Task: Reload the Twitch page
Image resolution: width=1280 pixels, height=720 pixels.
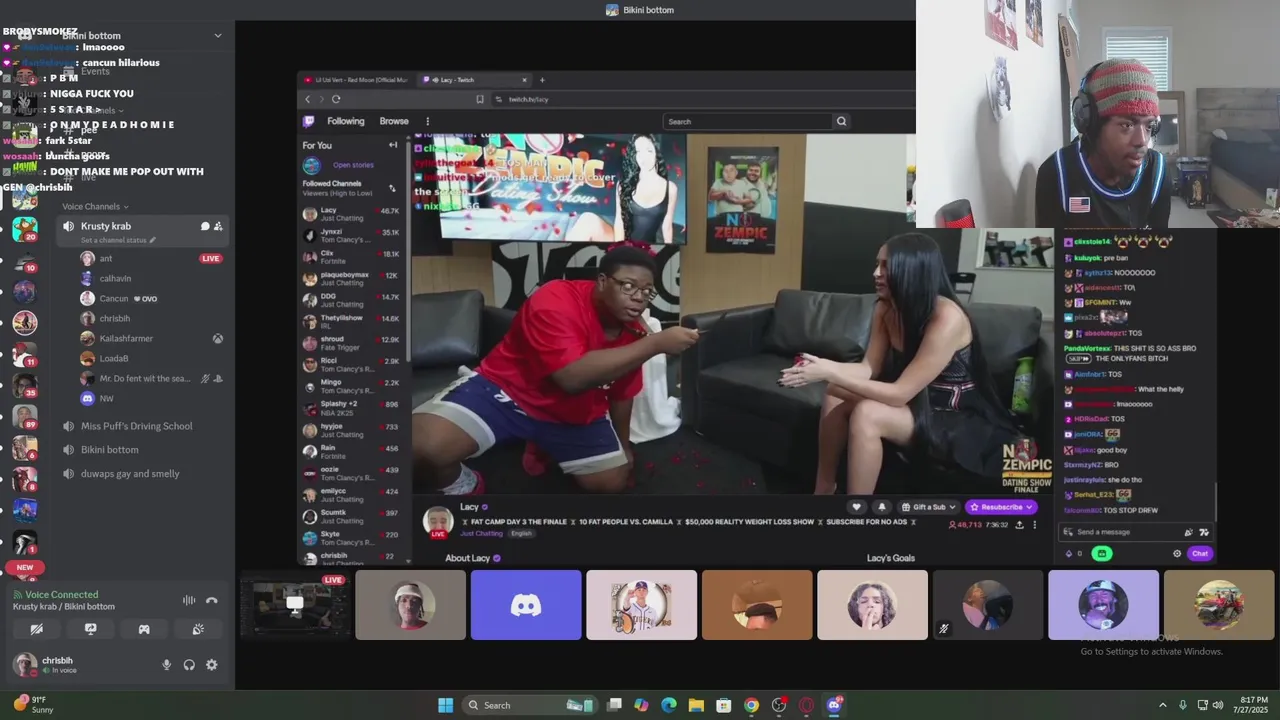Action: (336, 99)
